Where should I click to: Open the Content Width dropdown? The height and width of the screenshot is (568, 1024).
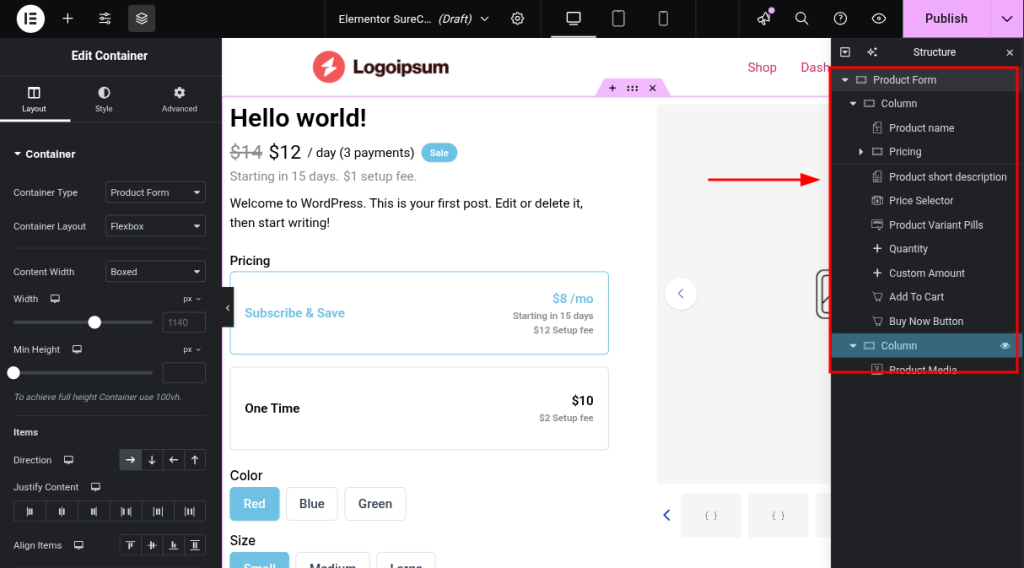pos(155,272)
